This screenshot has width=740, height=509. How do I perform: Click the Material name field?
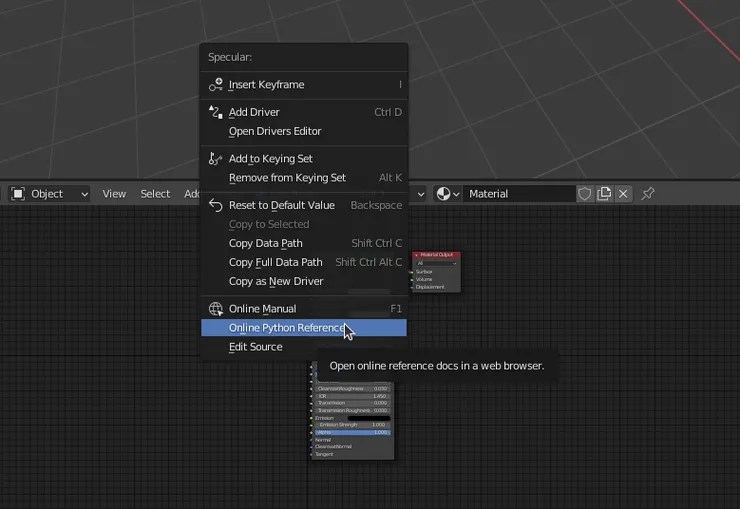(519, 194)
